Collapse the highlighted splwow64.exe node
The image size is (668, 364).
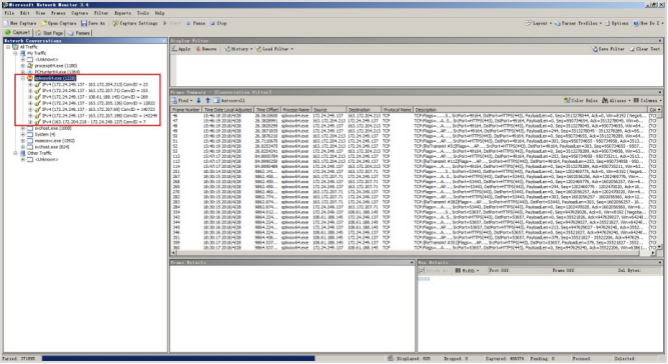tap(23, 78)
